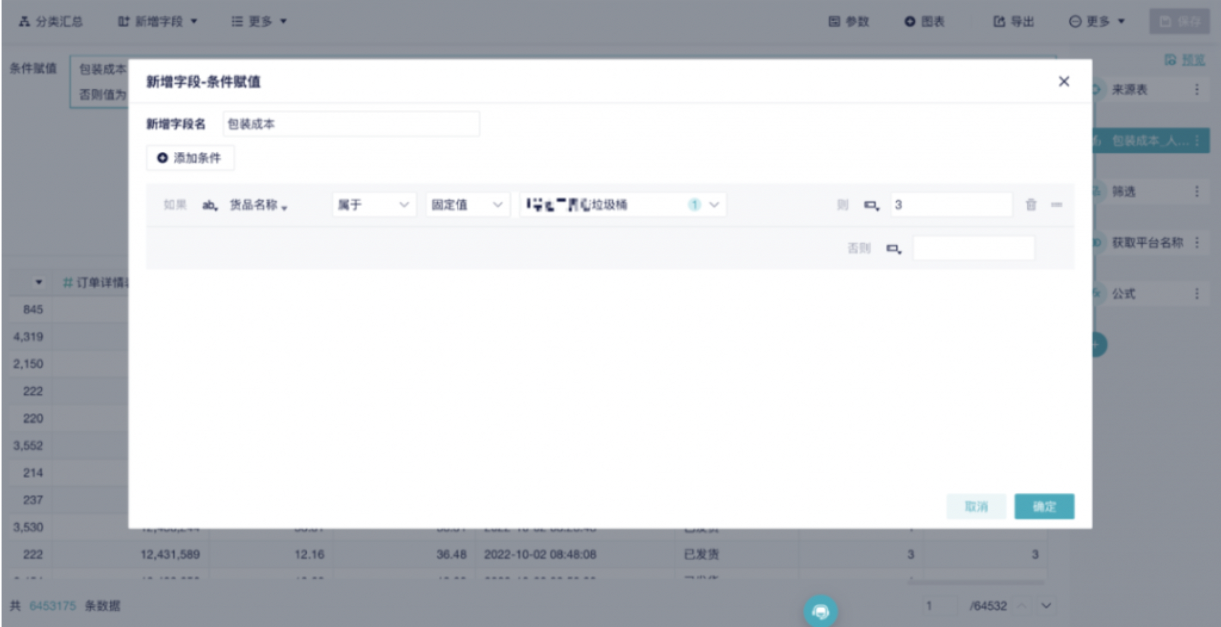
Task: Click the minus icon in condition row
Action: click(x=1056, y=205)
